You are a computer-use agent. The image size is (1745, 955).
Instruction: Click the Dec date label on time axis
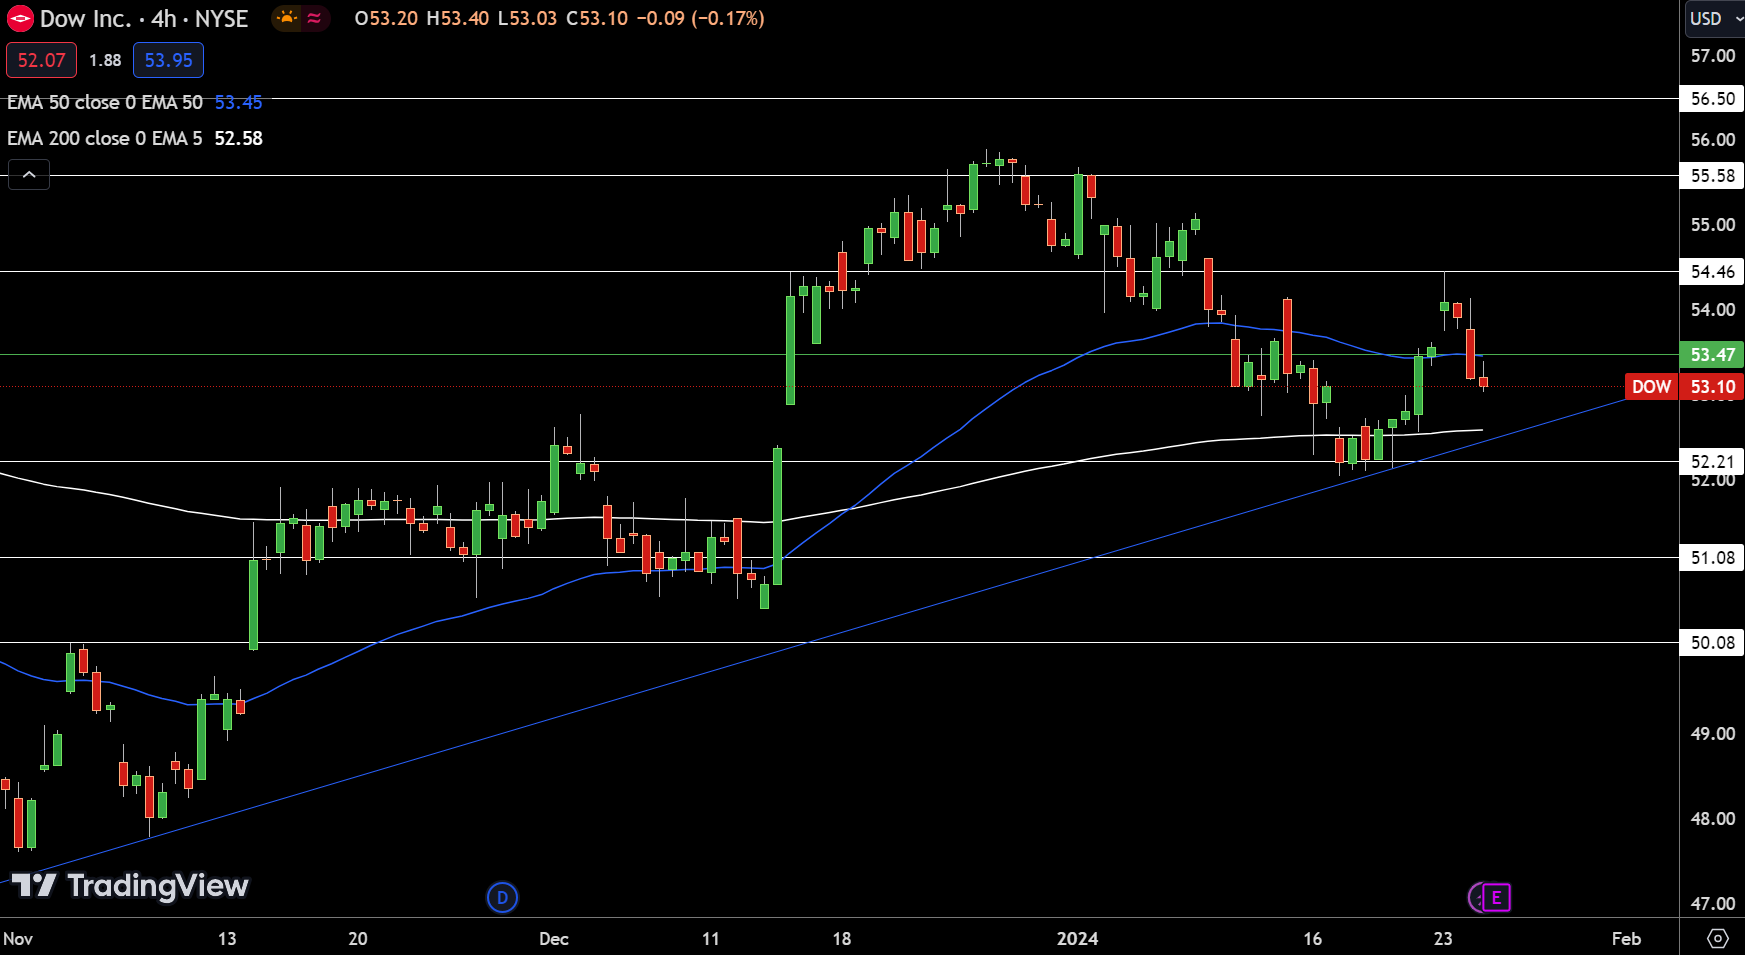(553, 938)
